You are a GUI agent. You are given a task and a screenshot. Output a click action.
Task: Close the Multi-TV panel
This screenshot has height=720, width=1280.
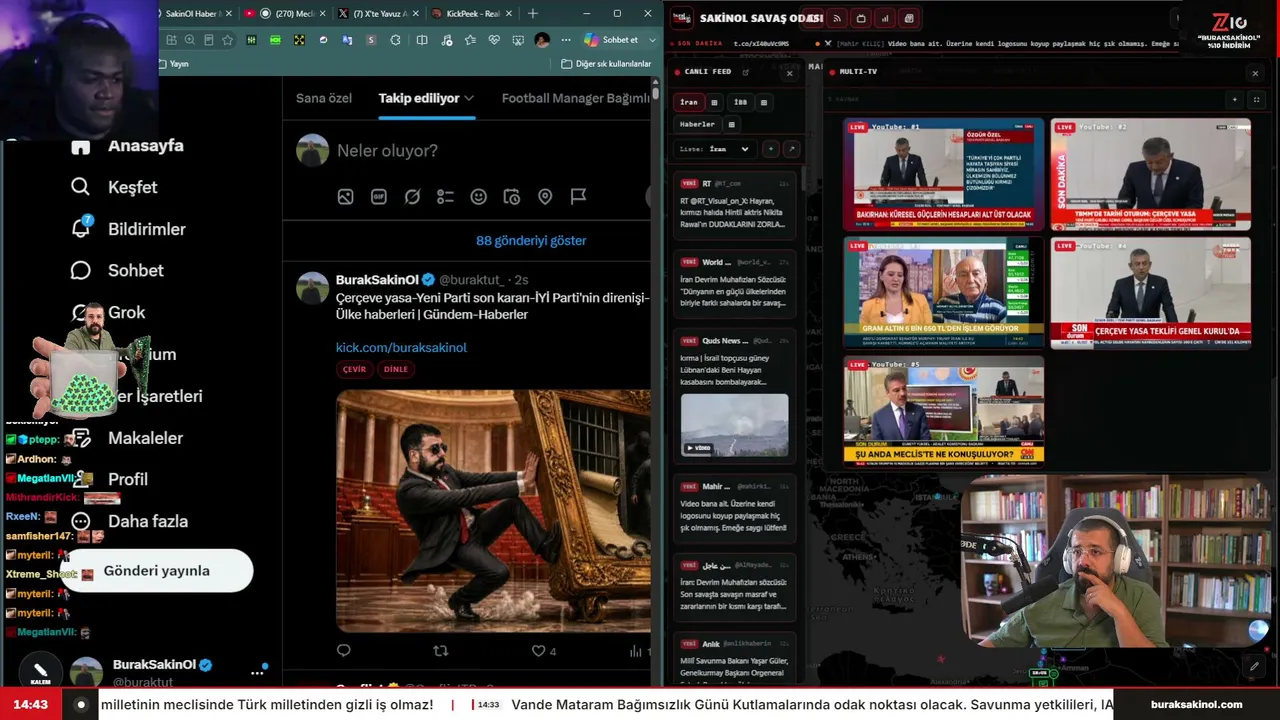click(x=1255, y=73)
